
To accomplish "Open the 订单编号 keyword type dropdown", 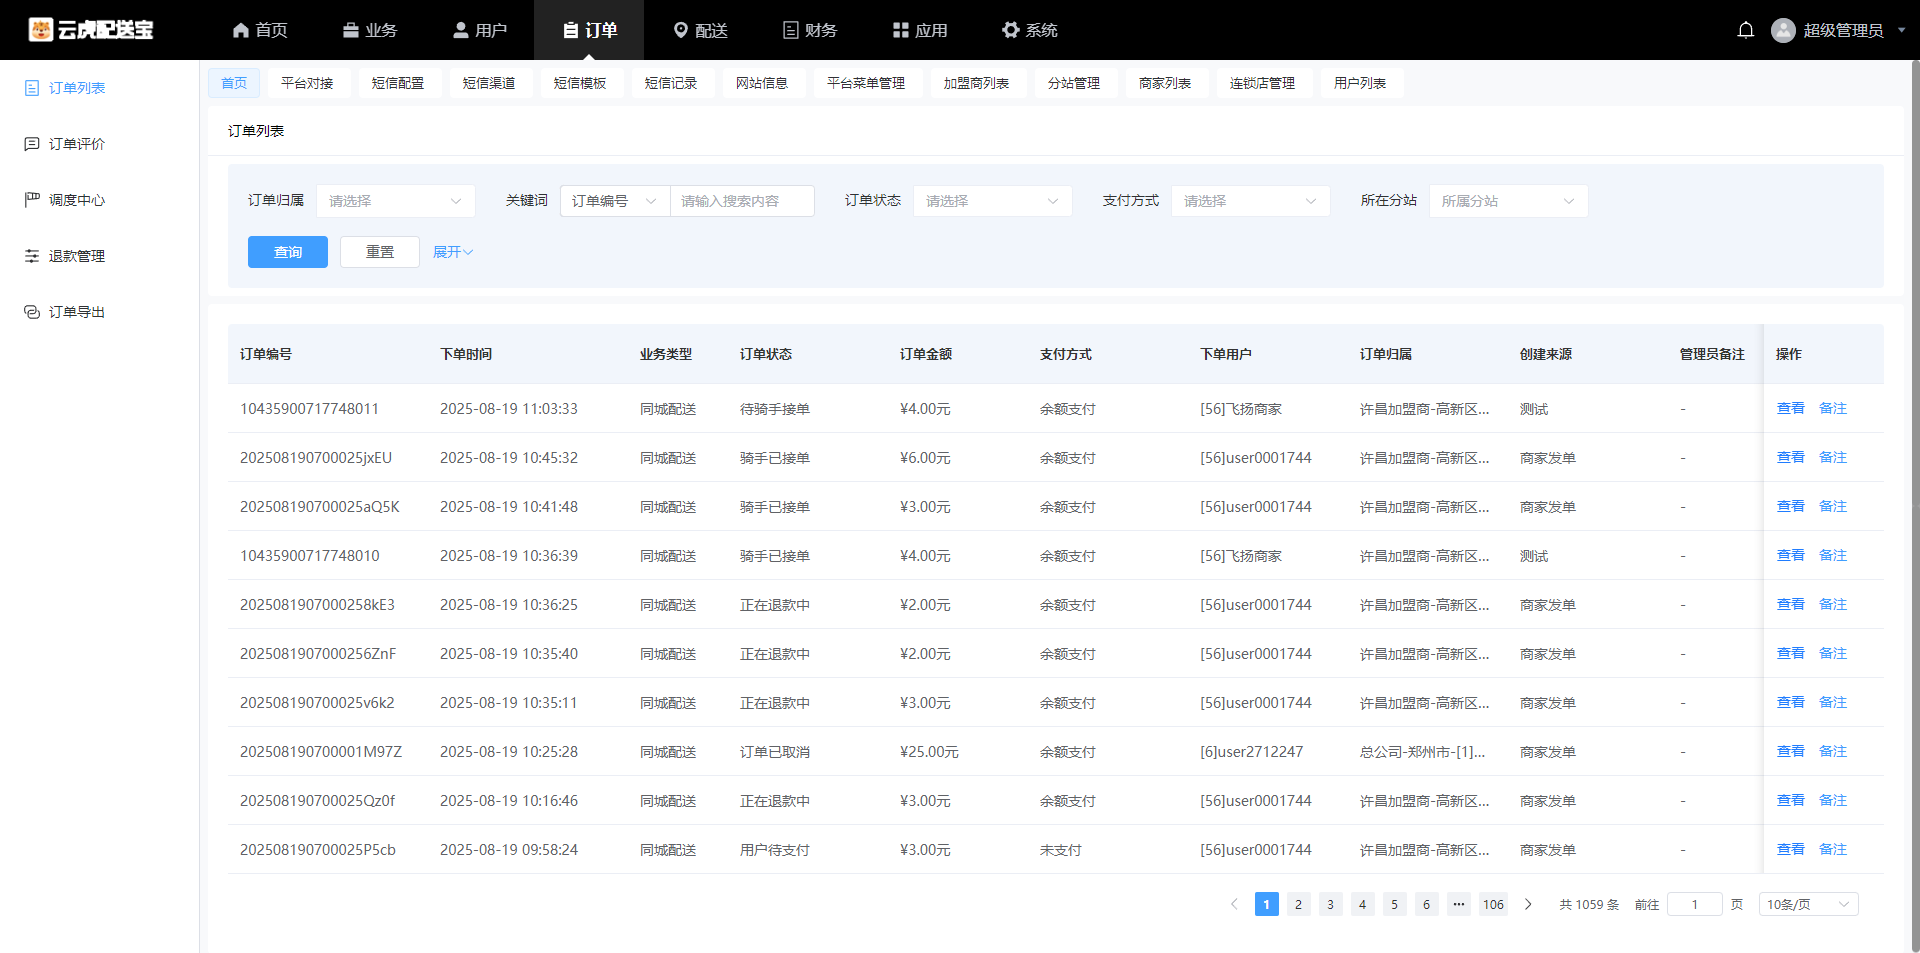I will [615, 201].
